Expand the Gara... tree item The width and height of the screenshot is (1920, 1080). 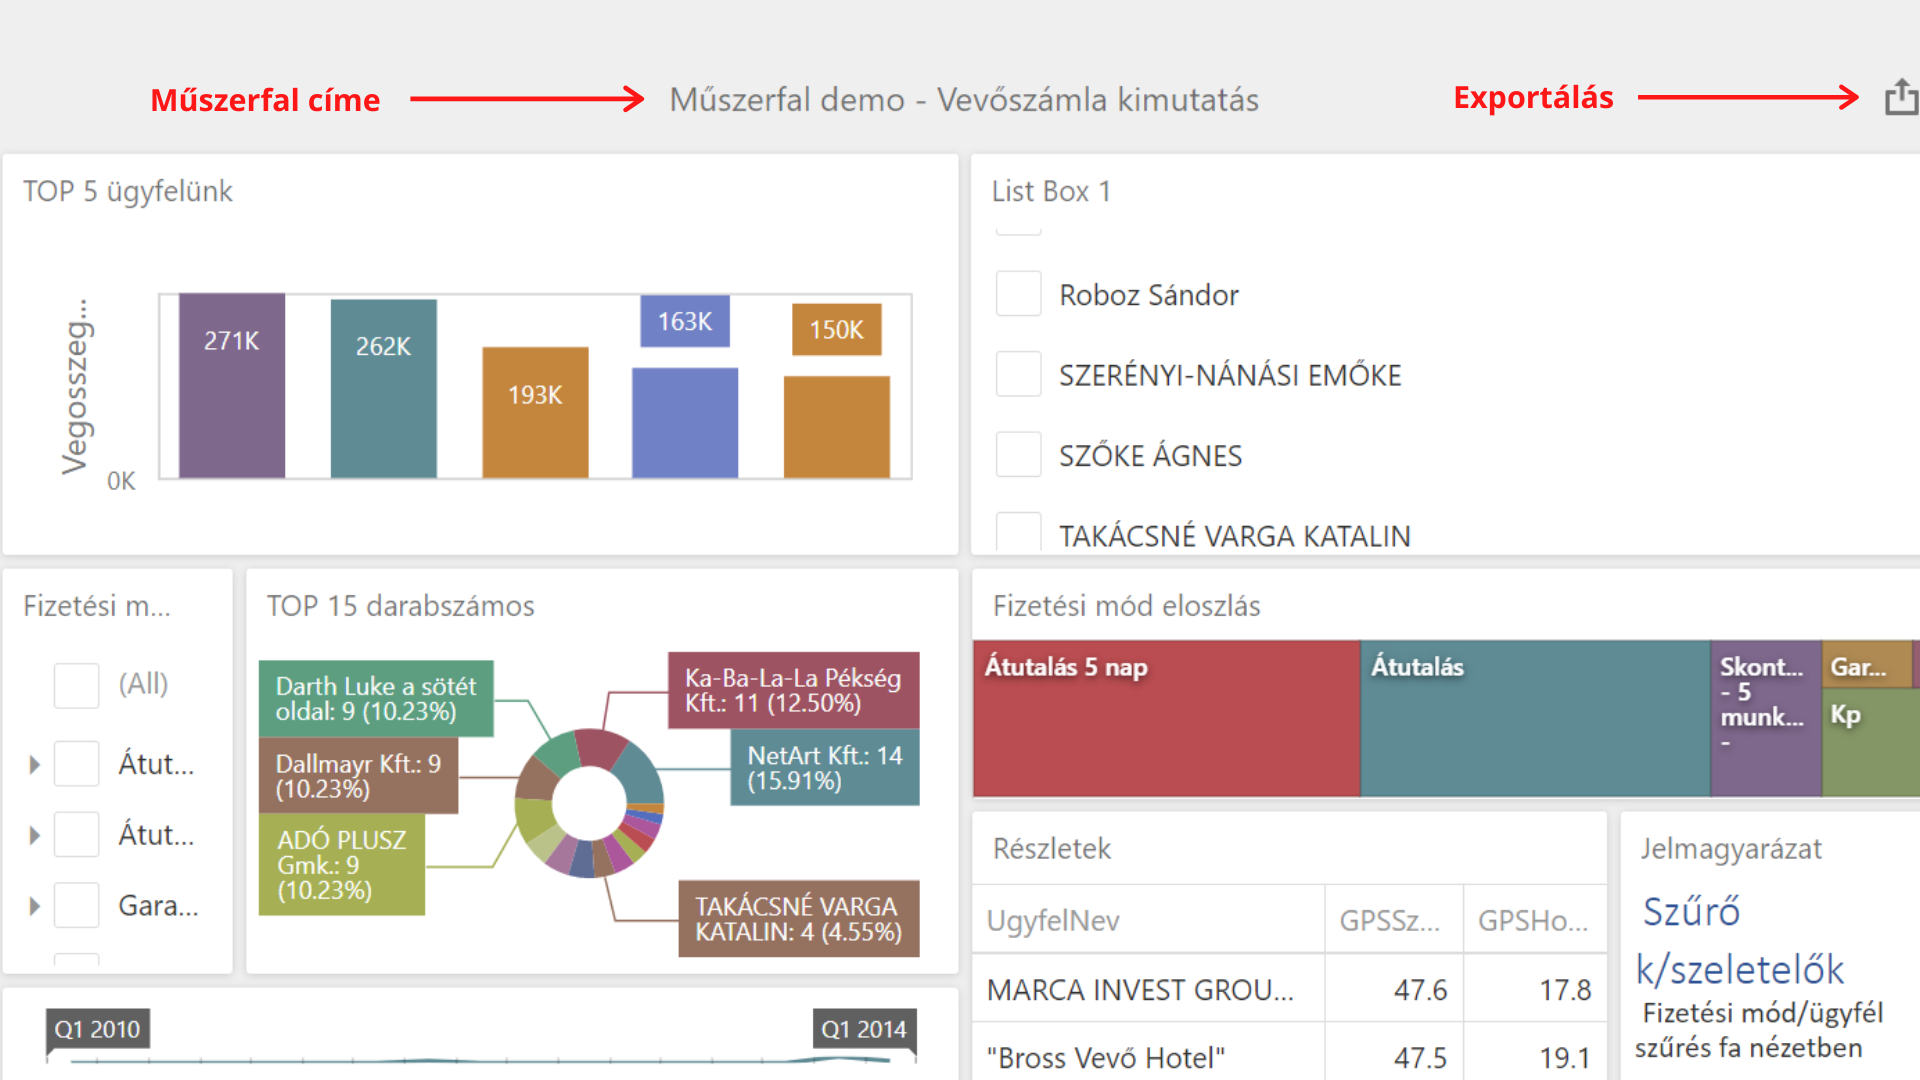(x=35, y=906)
